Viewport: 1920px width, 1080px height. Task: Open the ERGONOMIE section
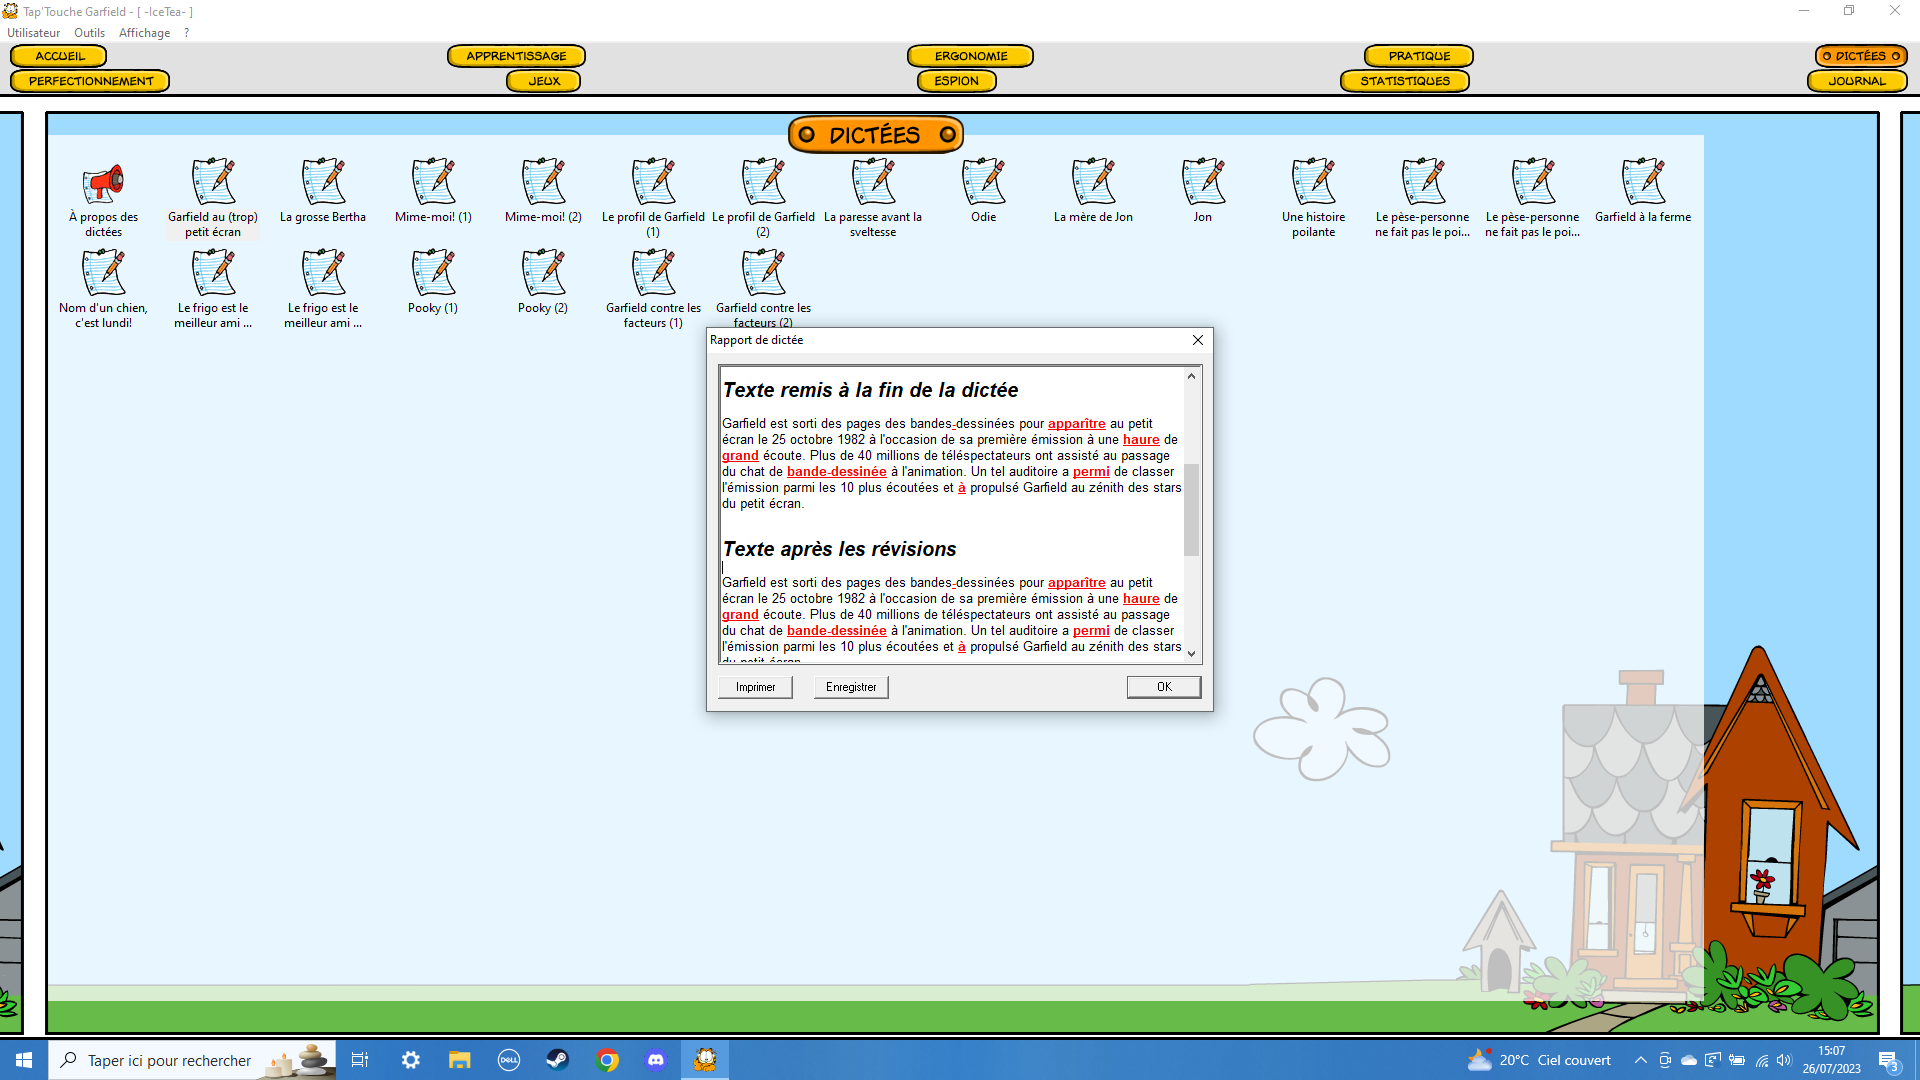(x=970, y=56)
